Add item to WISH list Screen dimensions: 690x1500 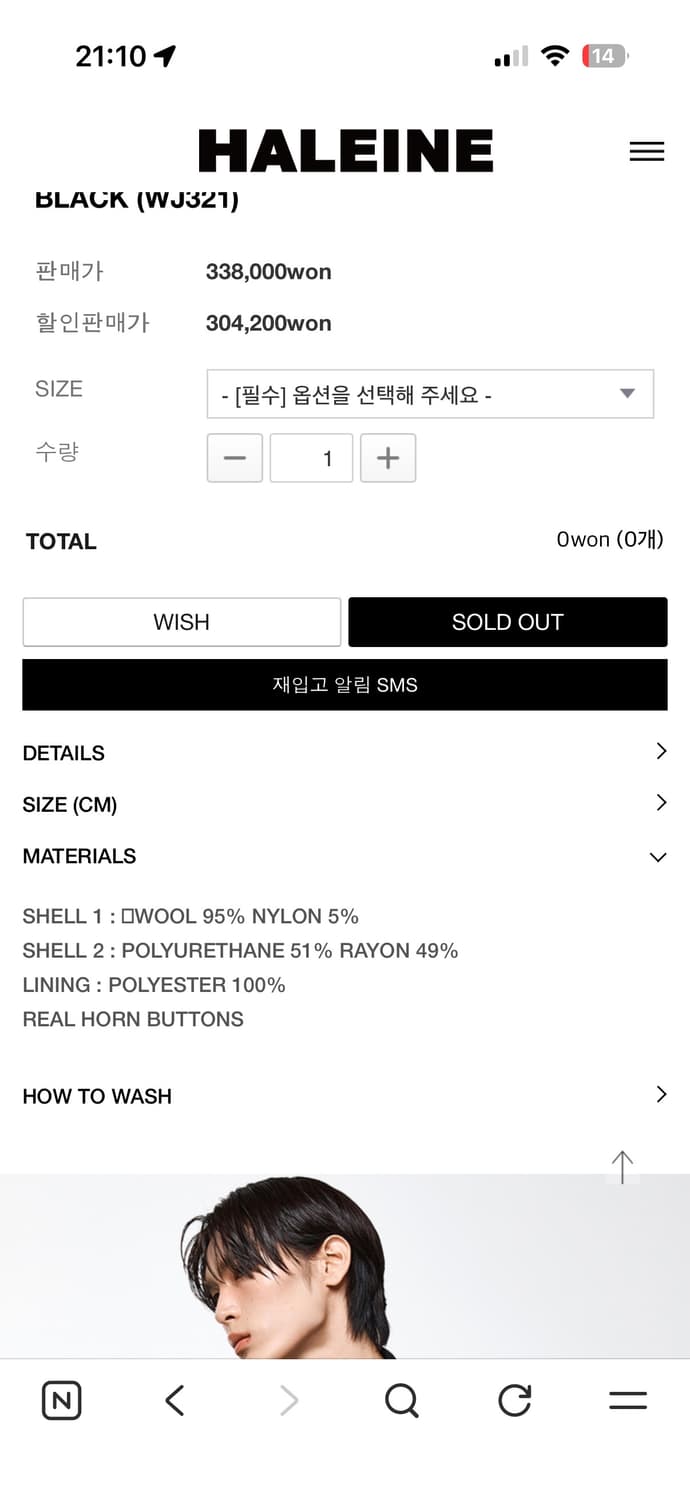pos(182,622)
